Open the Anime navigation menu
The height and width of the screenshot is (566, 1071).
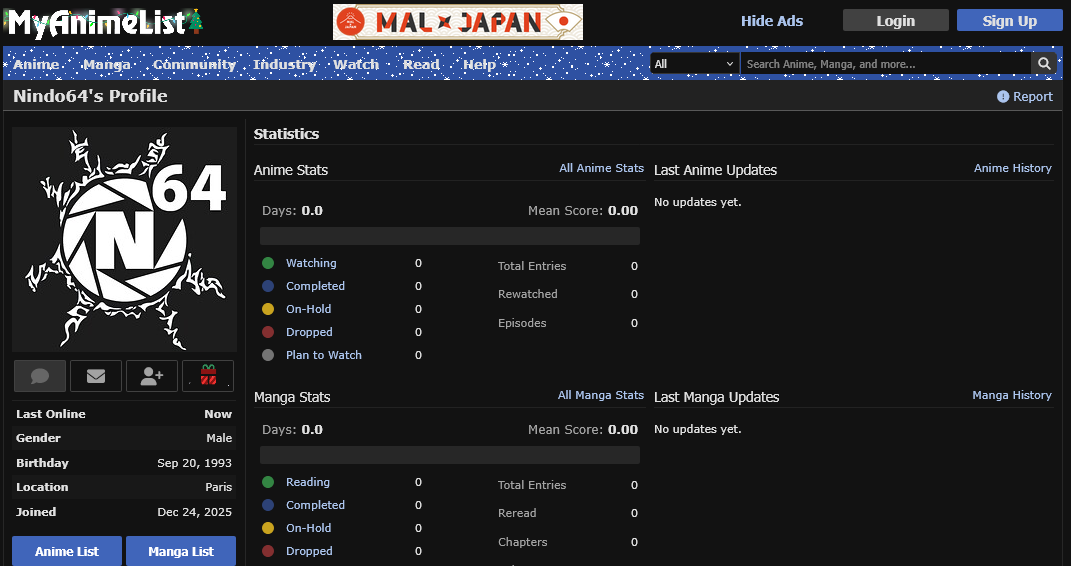[36, 64]
